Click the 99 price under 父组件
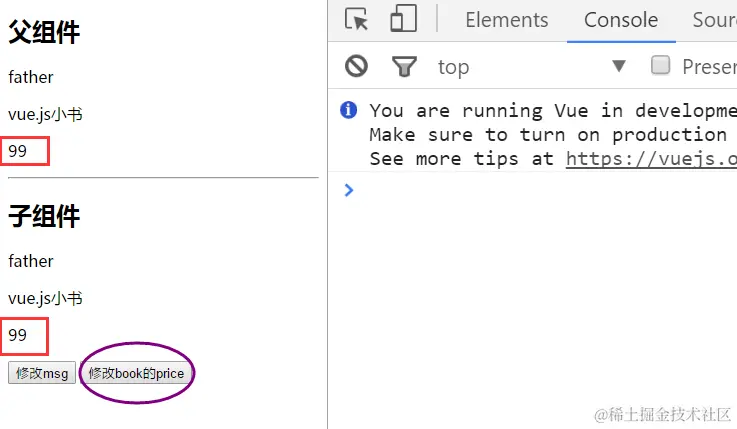Viewport: 737px width, 429px height. pyautogui.click(x=18, y=152)
